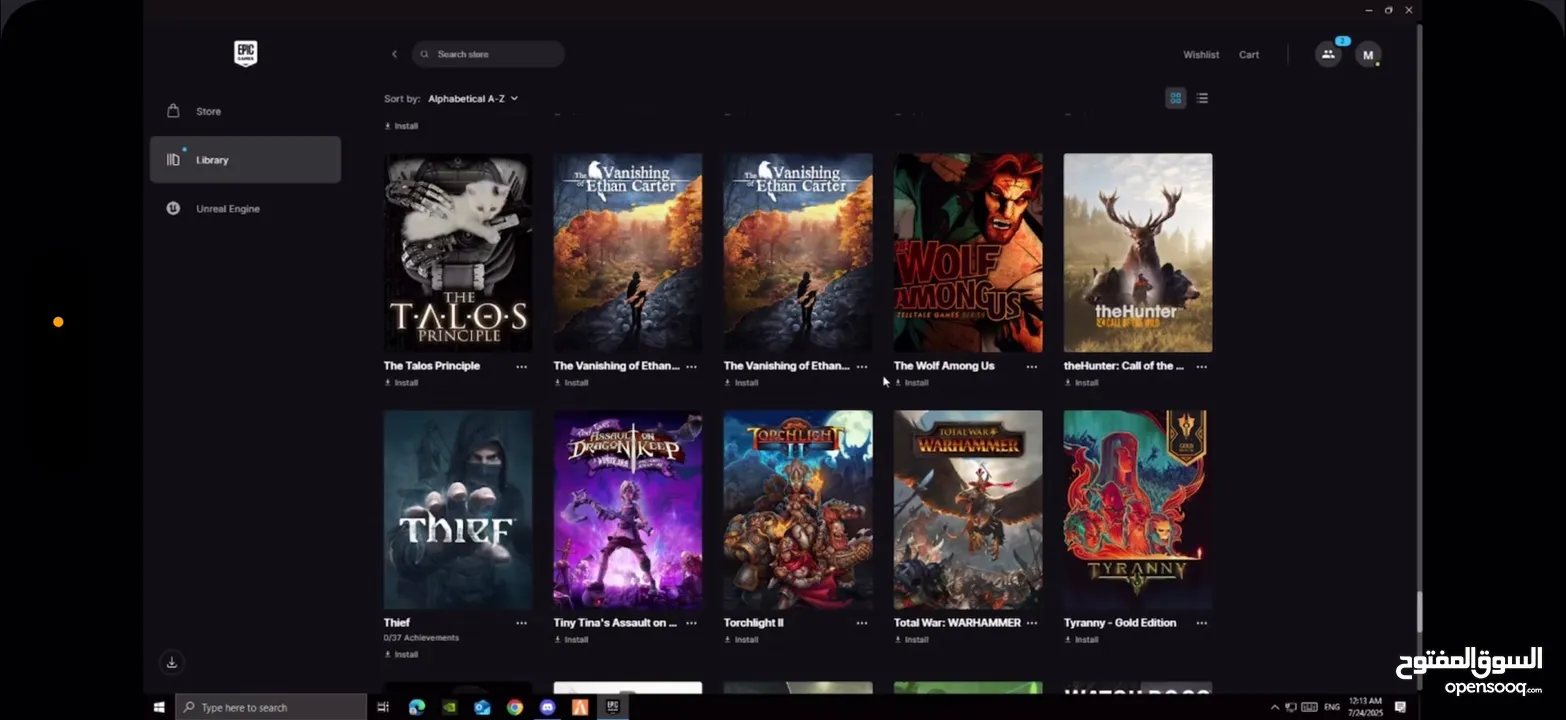The height and width of the screenshot is (720, 1566).
Task: Click the Thief 0/37 Achievements text
Action: point(421,638)
